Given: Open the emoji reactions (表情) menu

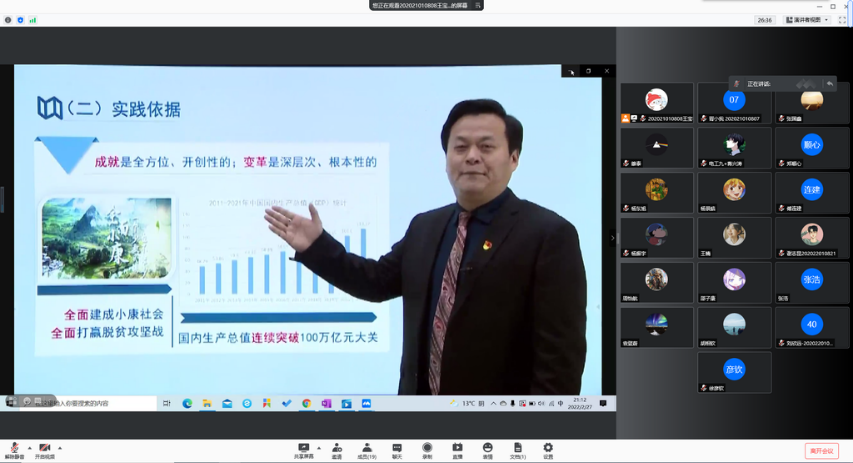Looking at the screenshot, I should [487, 450].
